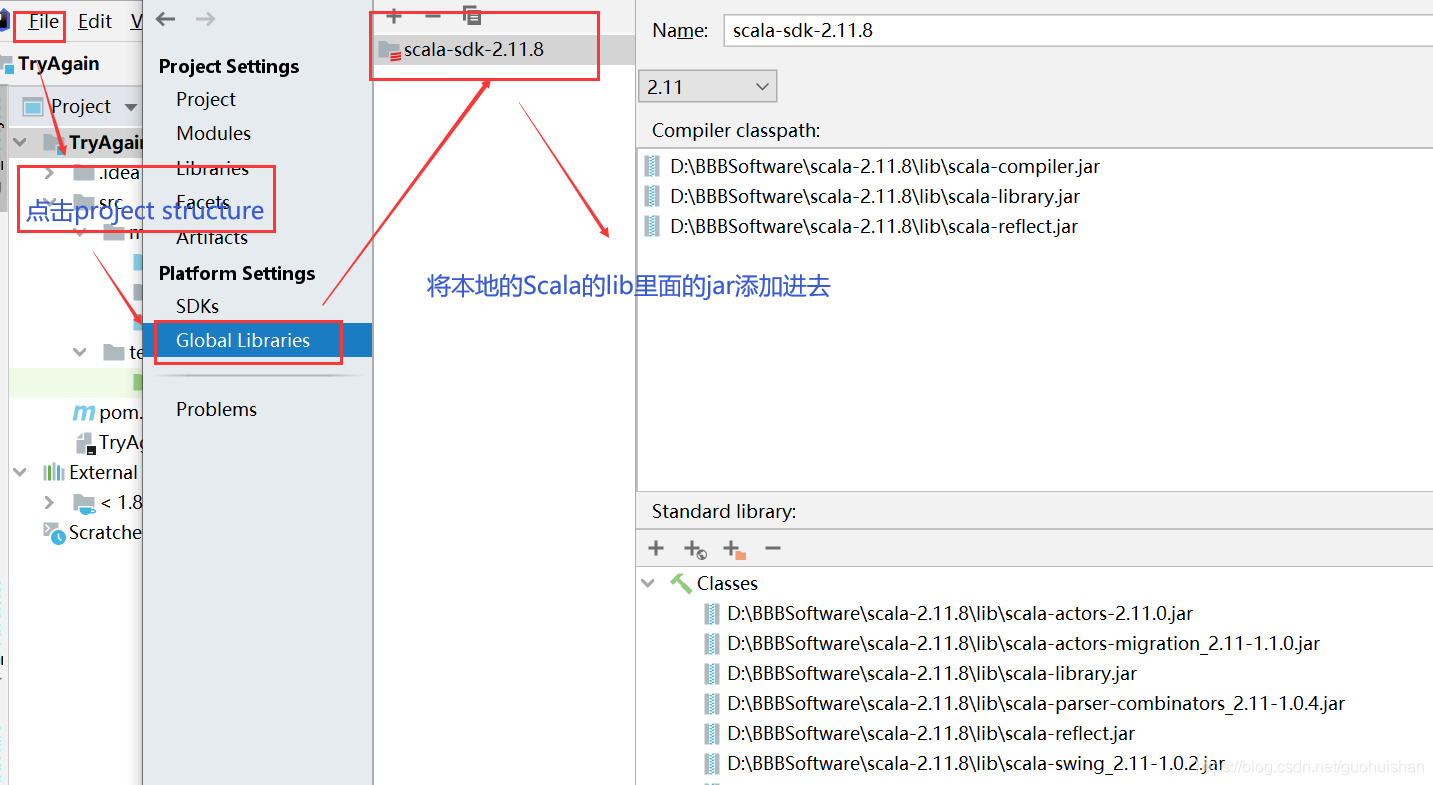1433x785 pixels.
Task: Click the scala-swing jar archive icon
Action: tap(711, 763)
